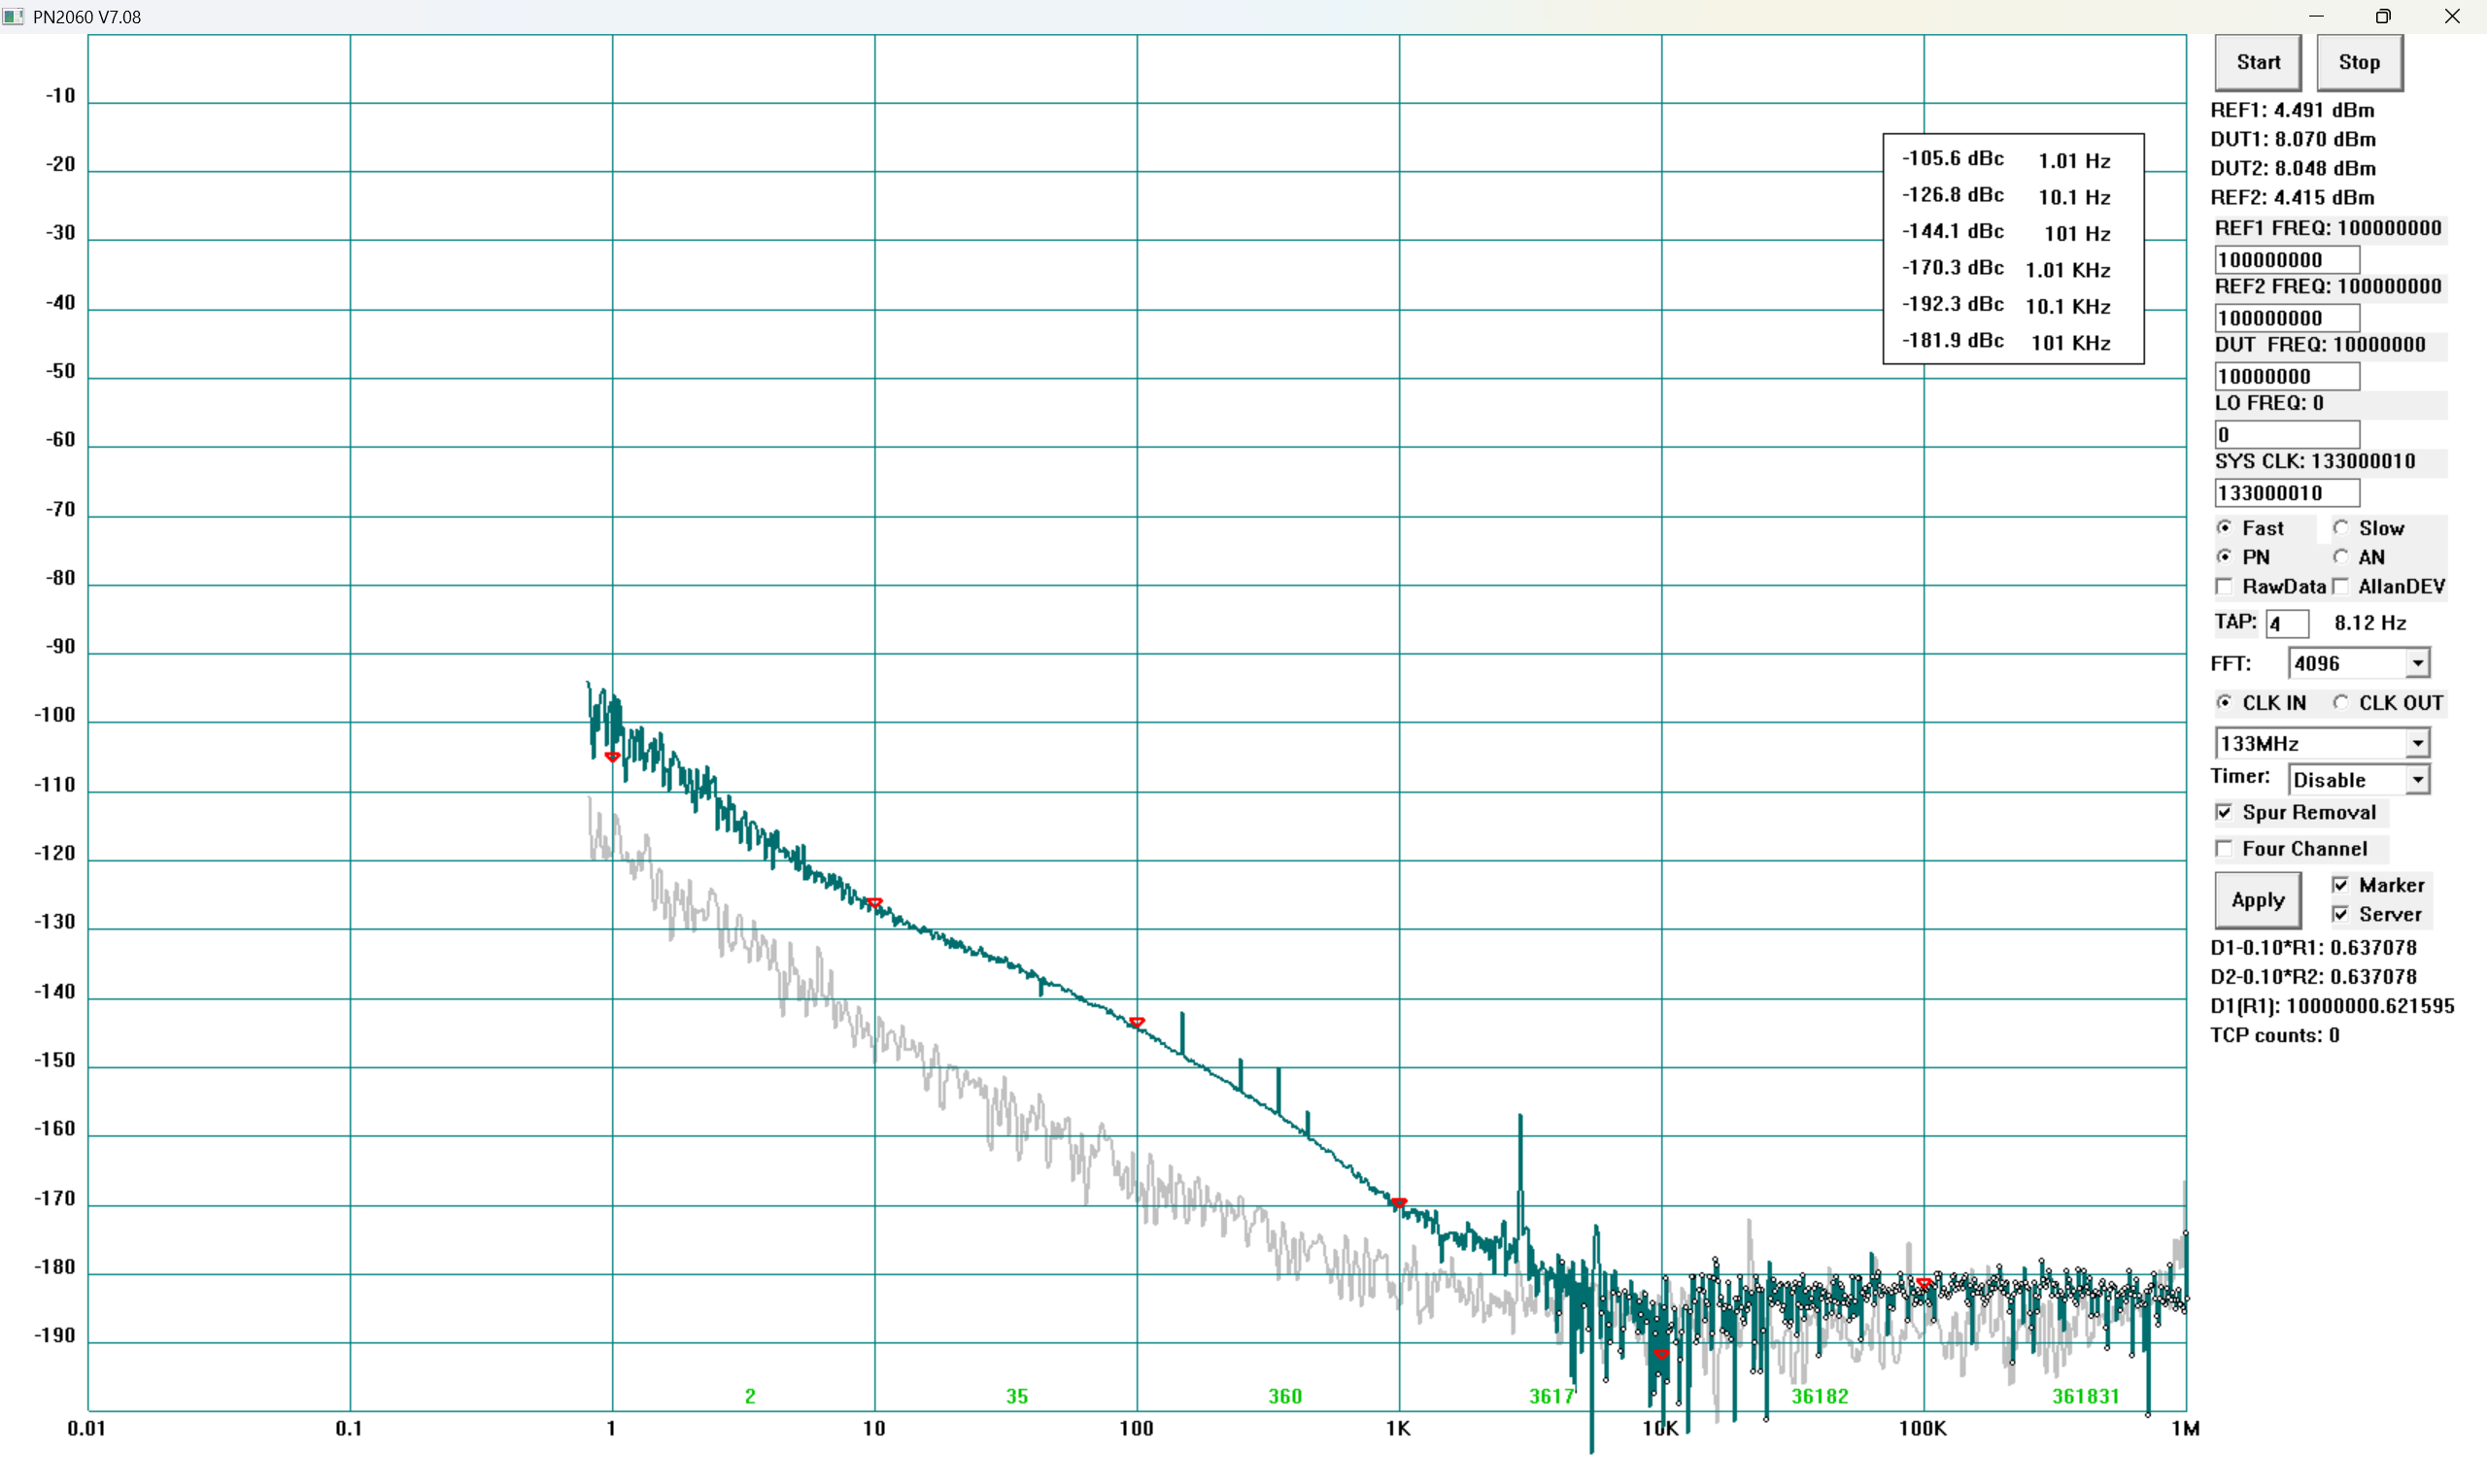The width and height of the screenshot is (2487, 1484).
Task: Select the AN measurement radio button
Action: pos(2341,557)
